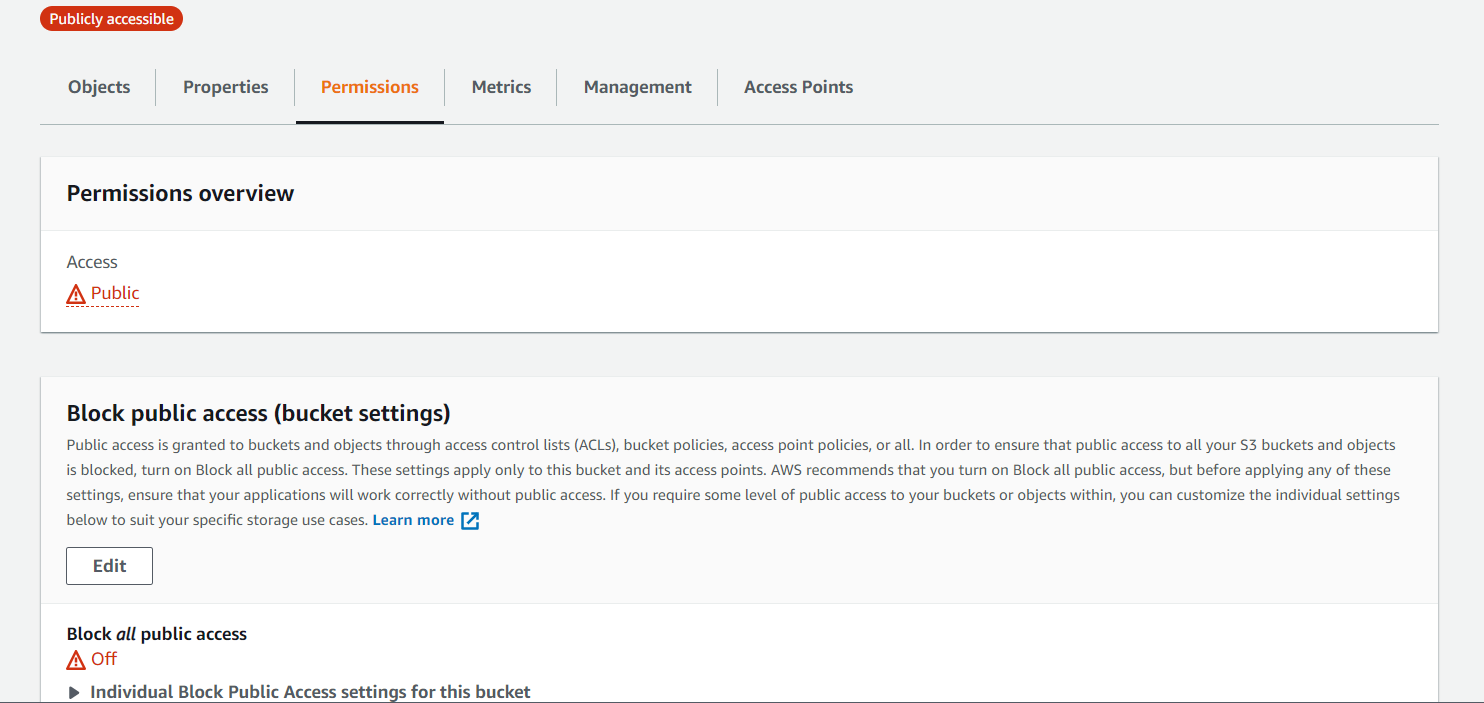
Task: Open the Properties tab
Action: point(225,87)
